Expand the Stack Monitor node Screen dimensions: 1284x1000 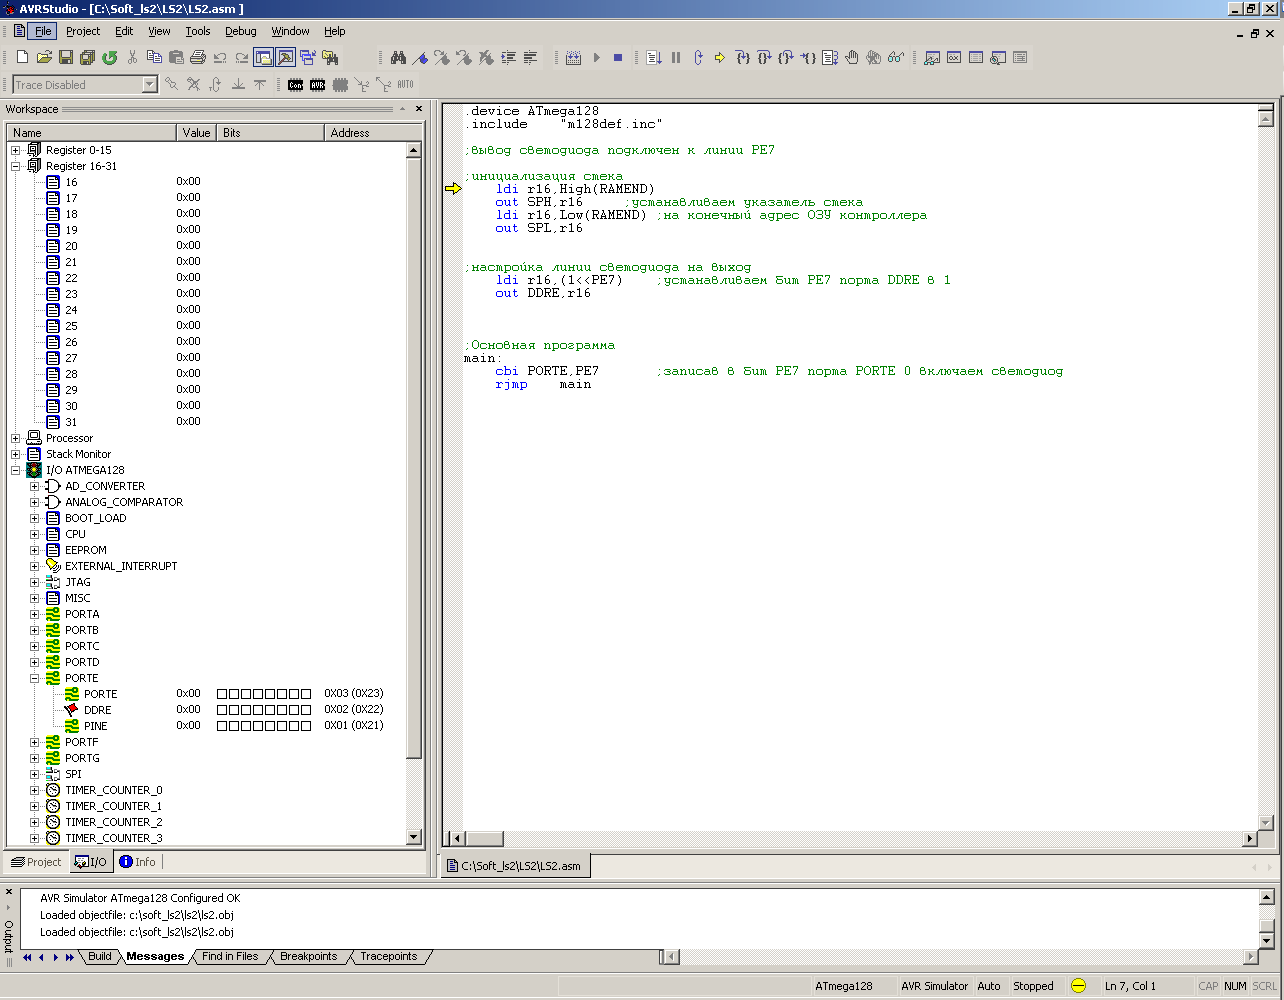point(16,454)
